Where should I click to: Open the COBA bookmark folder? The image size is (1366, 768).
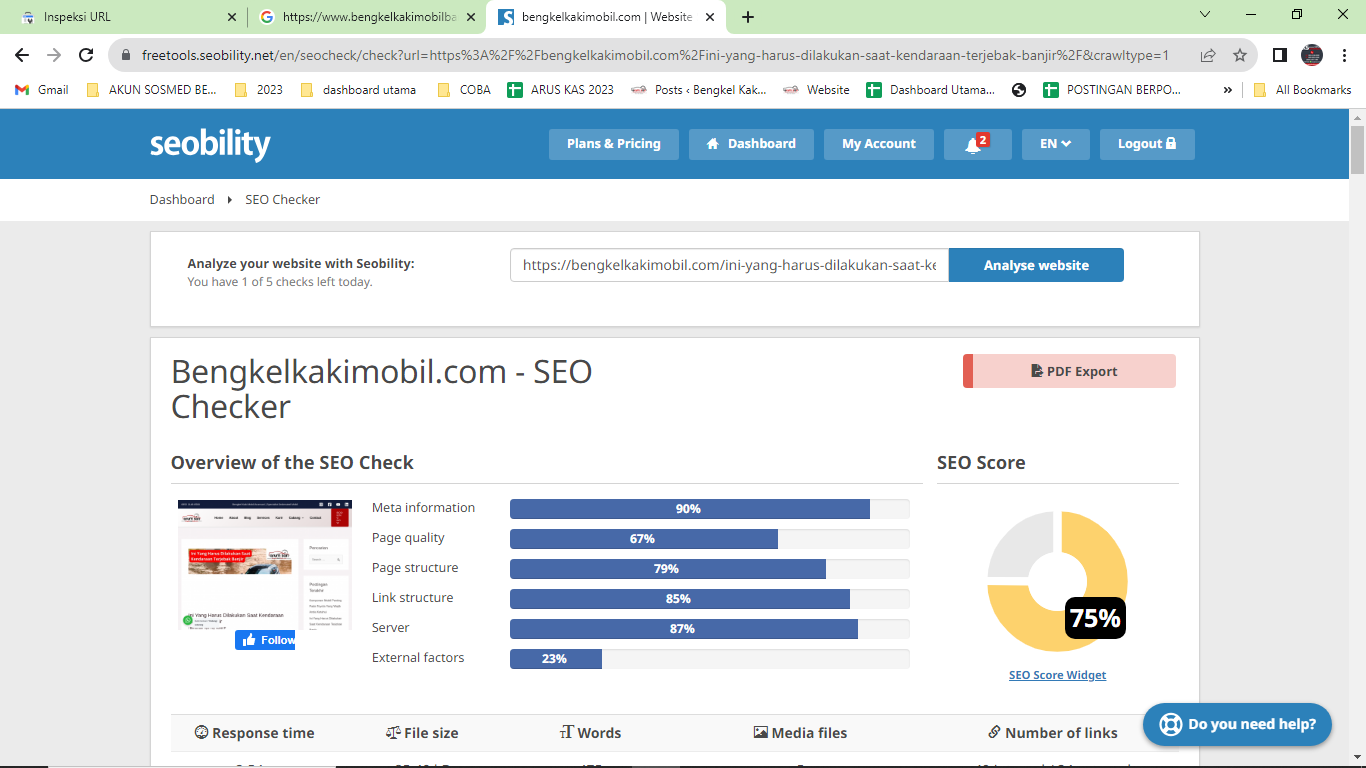[464, 89]
